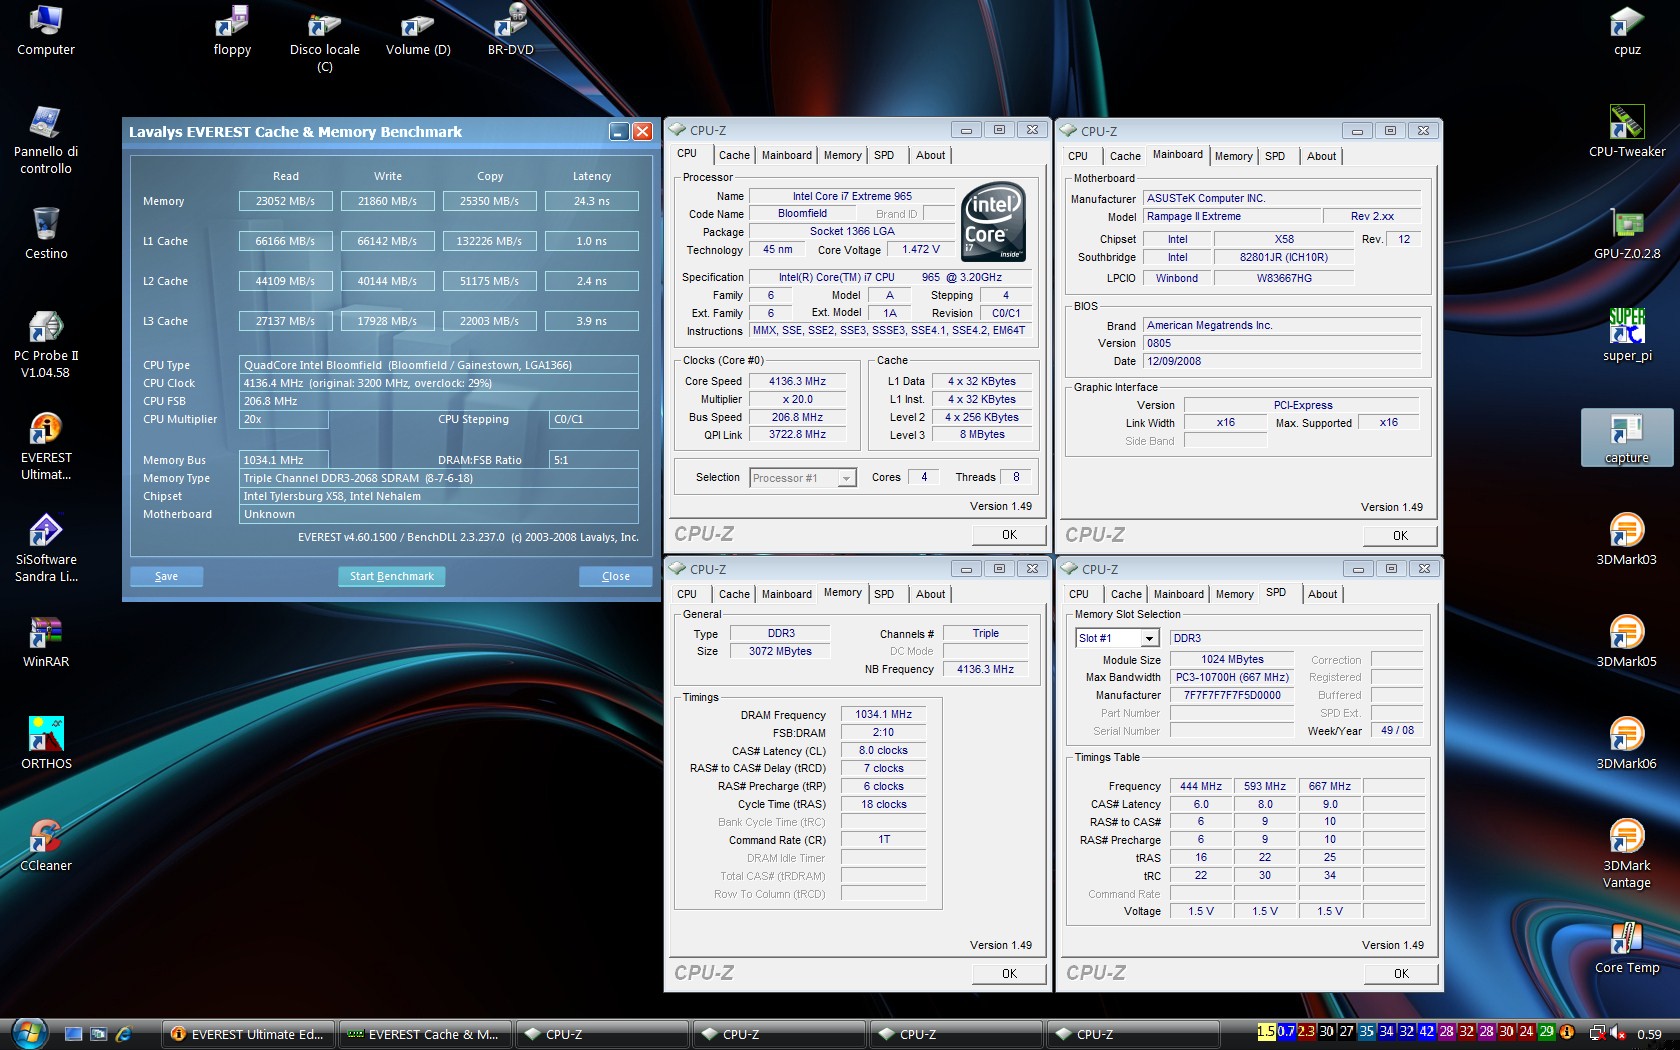The height and width of the screenshot is (1050, 1680).
Task: Launch EVEREST Ultimate desktop icon
Action: (46, 446)
